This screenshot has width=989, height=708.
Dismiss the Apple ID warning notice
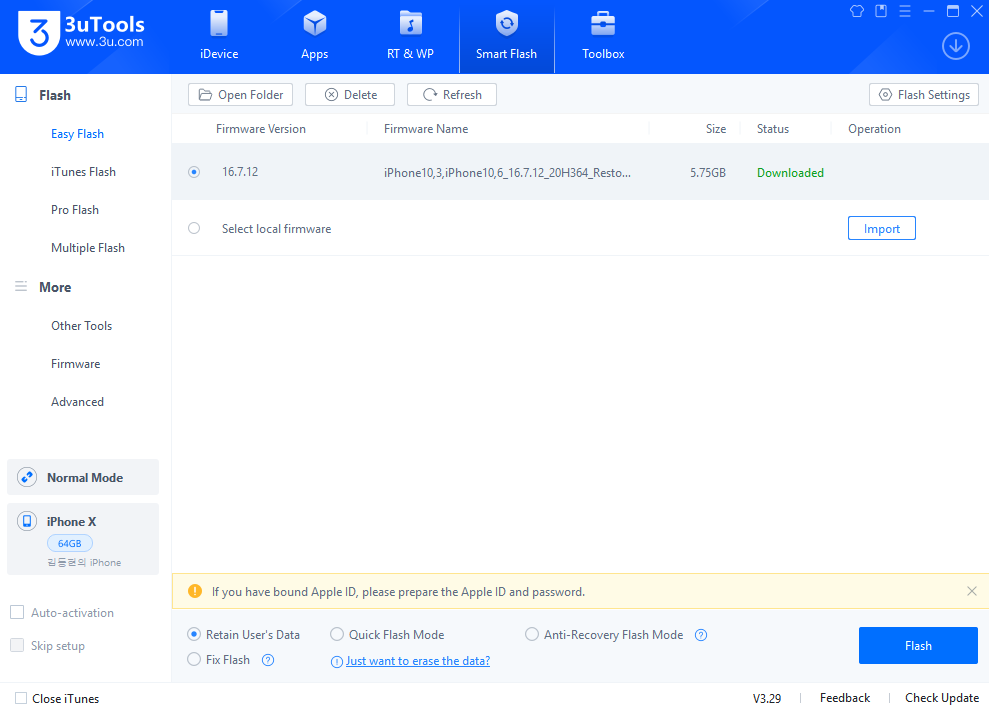(x=971, y=591)
